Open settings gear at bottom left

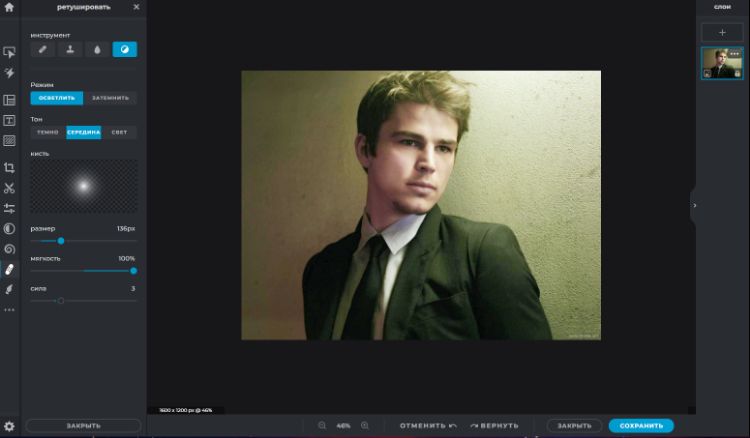pos(9,426)
